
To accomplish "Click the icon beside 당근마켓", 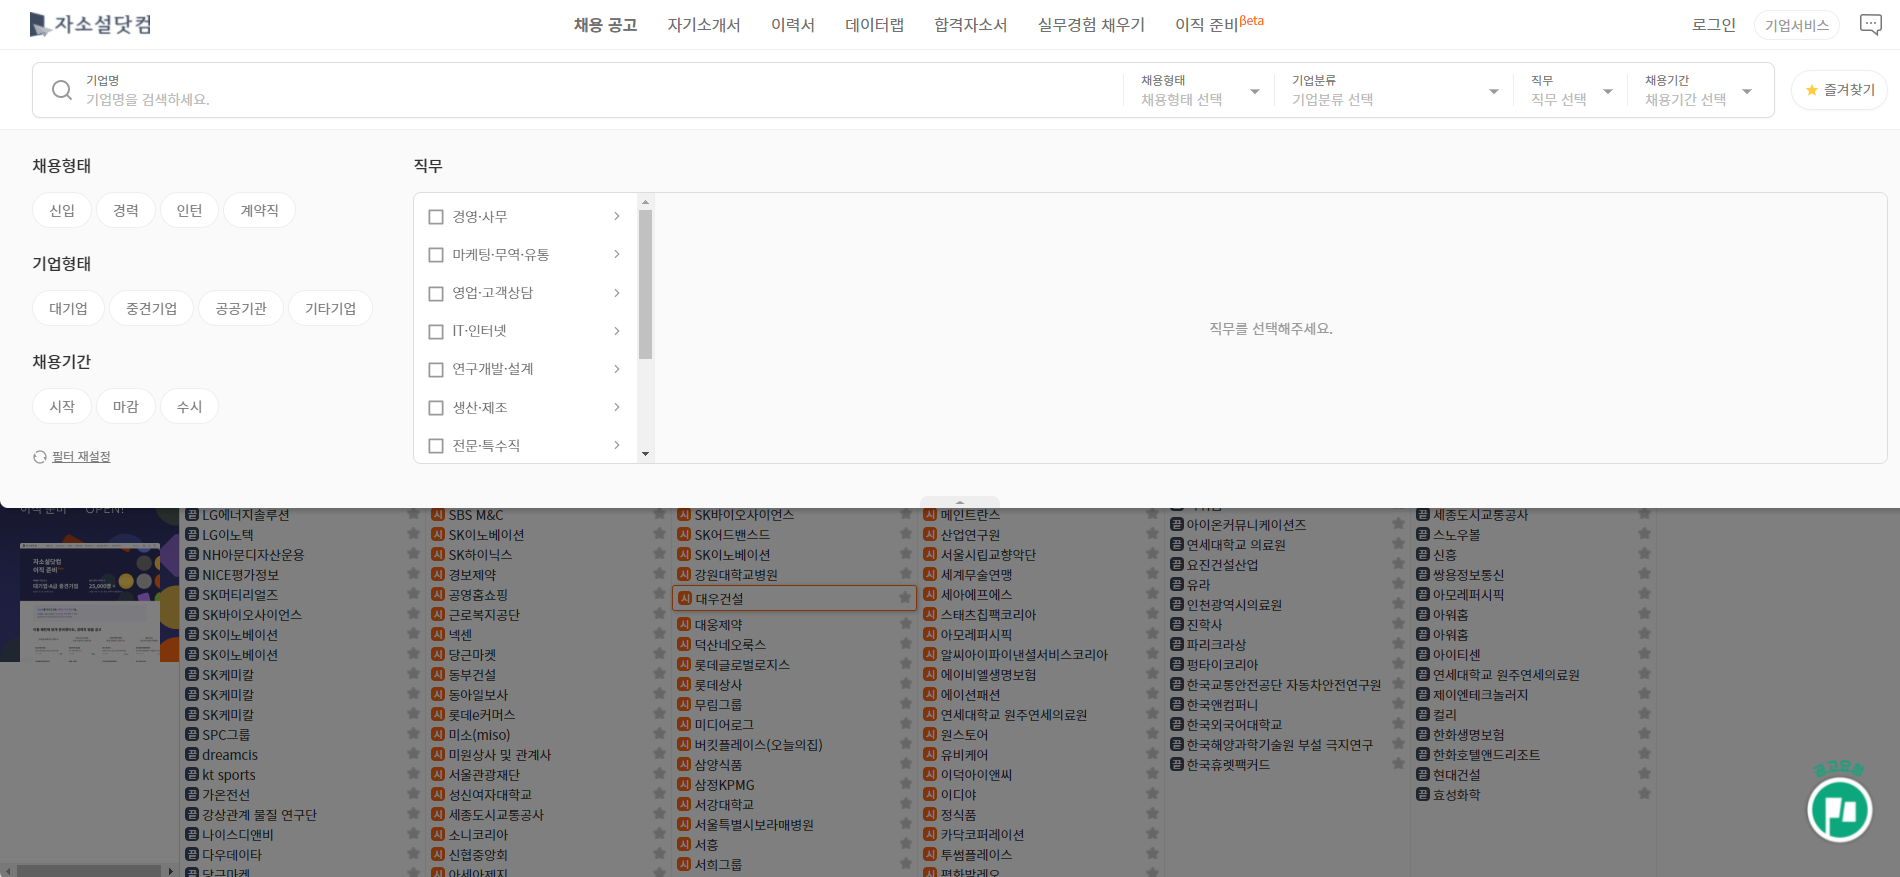I will (438, 655).
